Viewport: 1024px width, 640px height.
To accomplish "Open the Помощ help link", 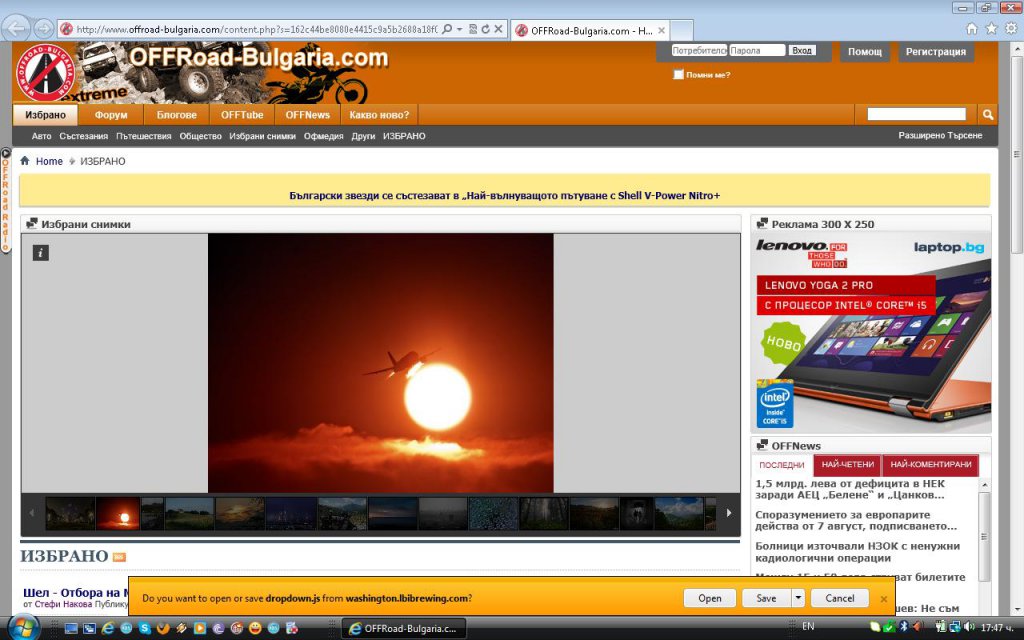I will (x=865, y=52).
